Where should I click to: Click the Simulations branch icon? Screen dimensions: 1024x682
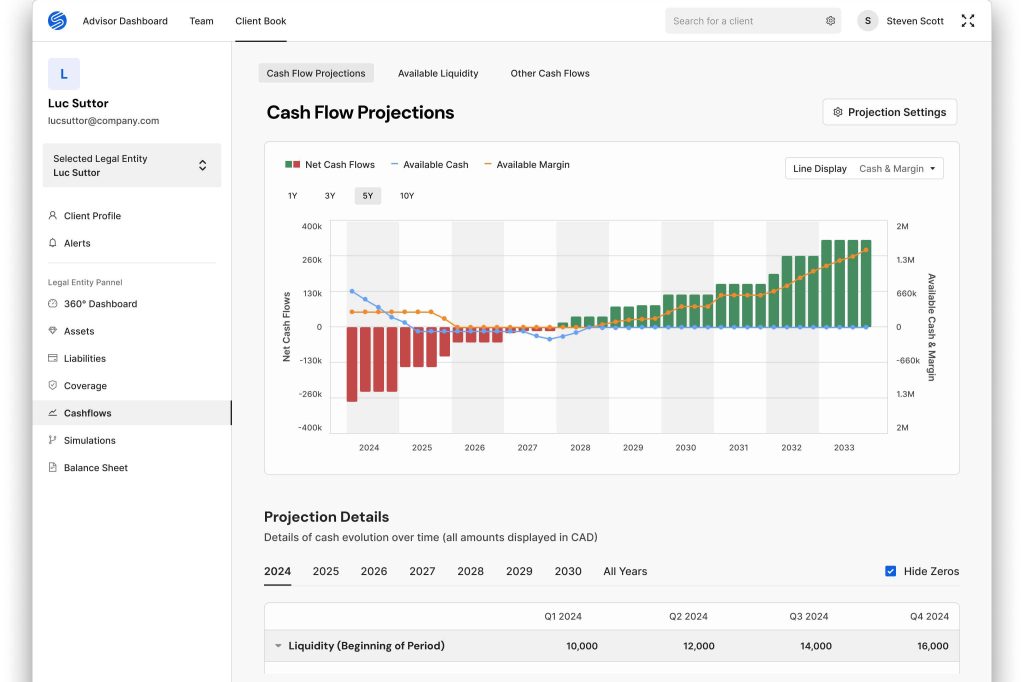[53, 440]
